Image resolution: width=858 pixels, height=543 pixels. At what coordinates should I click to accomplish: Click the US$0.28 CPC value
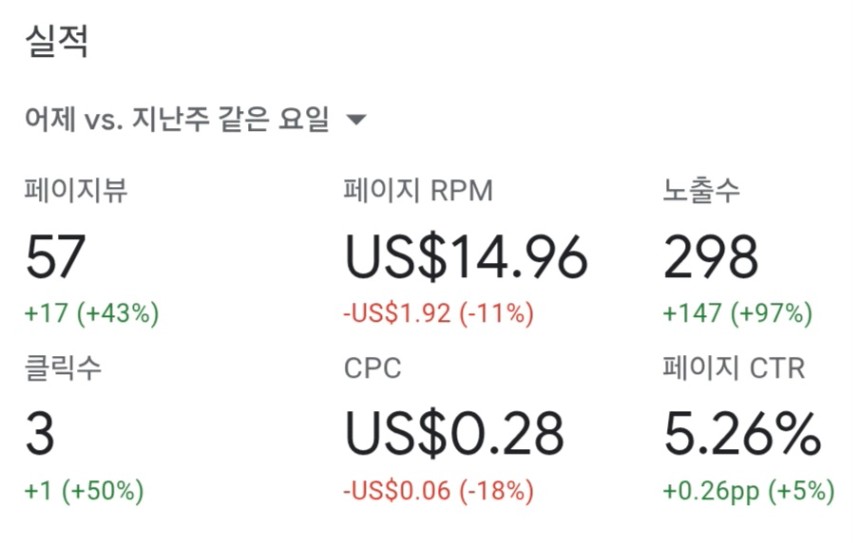coord(454,433)
